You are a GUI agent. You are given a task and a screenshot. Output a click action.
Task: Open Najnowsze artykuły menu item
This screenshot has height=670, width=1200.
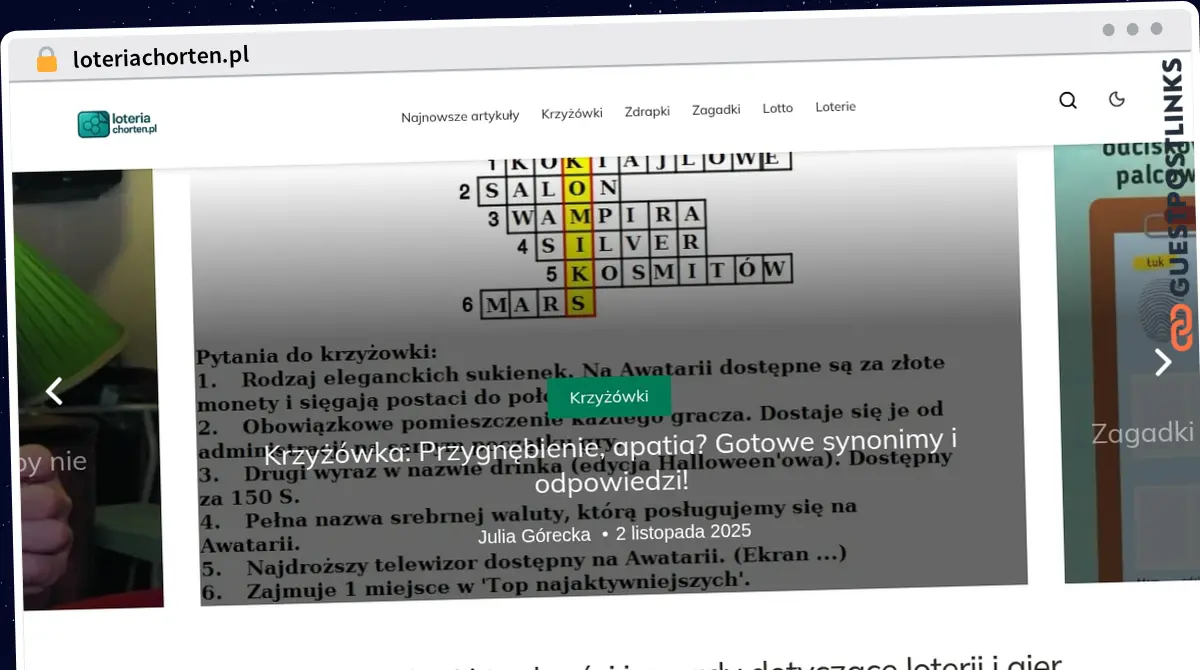tap(460, 115)
